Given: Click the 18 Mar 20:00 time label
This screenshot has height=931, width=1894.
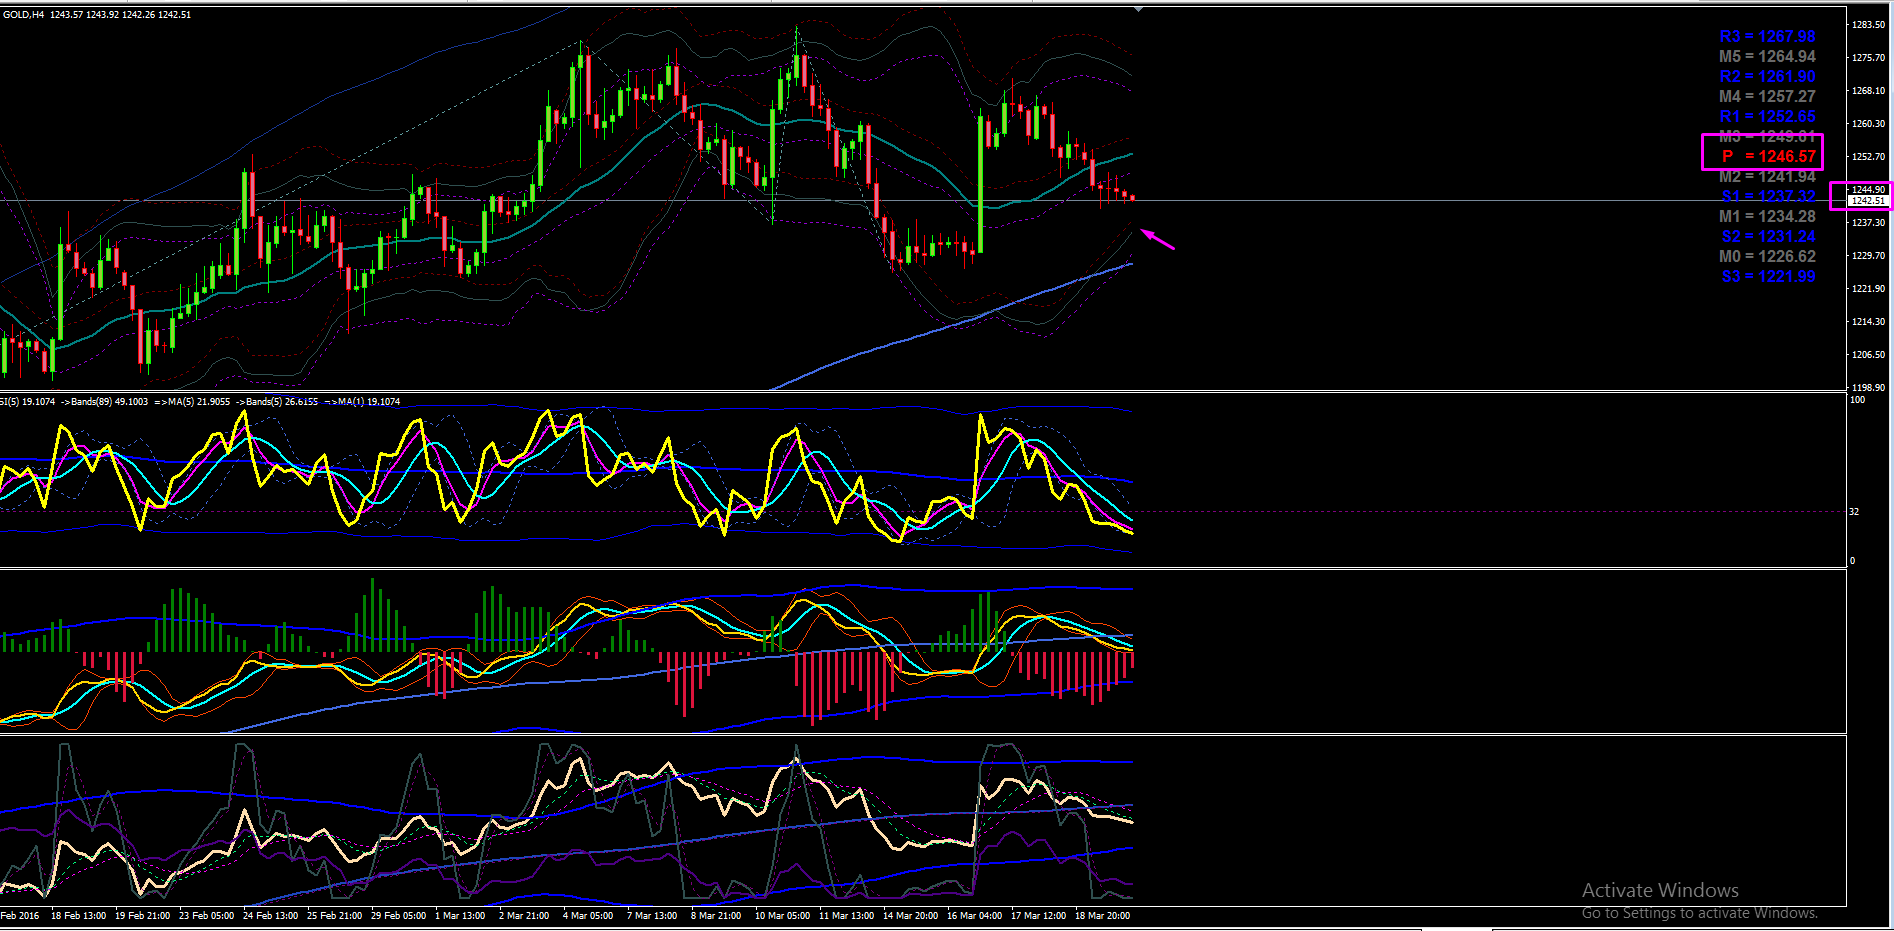Looking at the screenshot, I should pyautogui.click(x=1102, y=916).
